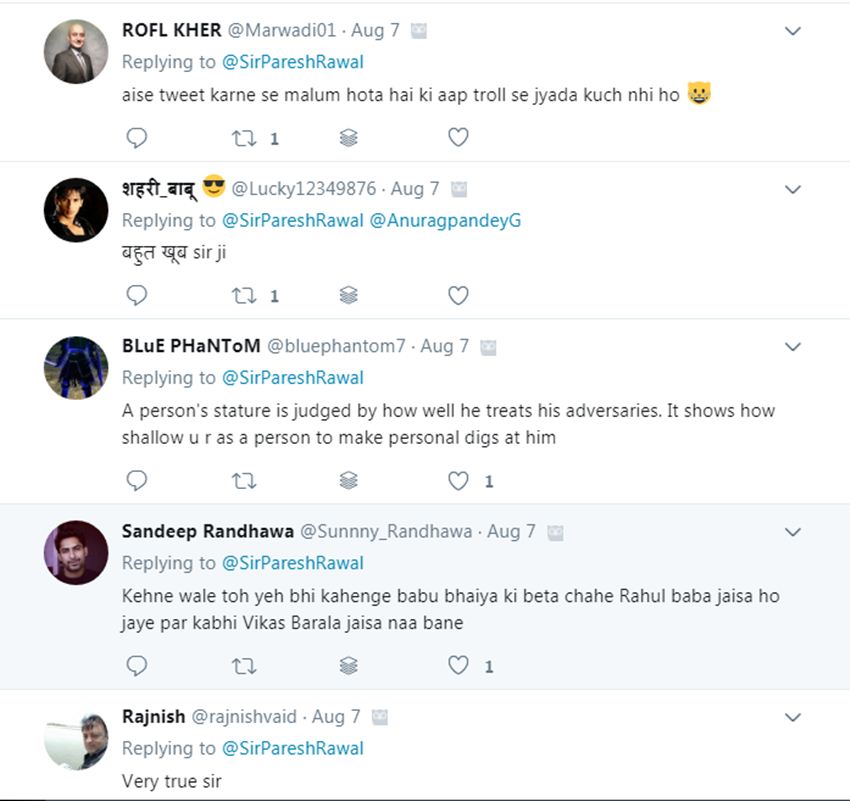This screenshot has height=801, width=850.
Task: Open ROFL KHER's avatar image
Action: tap(76, 51)
